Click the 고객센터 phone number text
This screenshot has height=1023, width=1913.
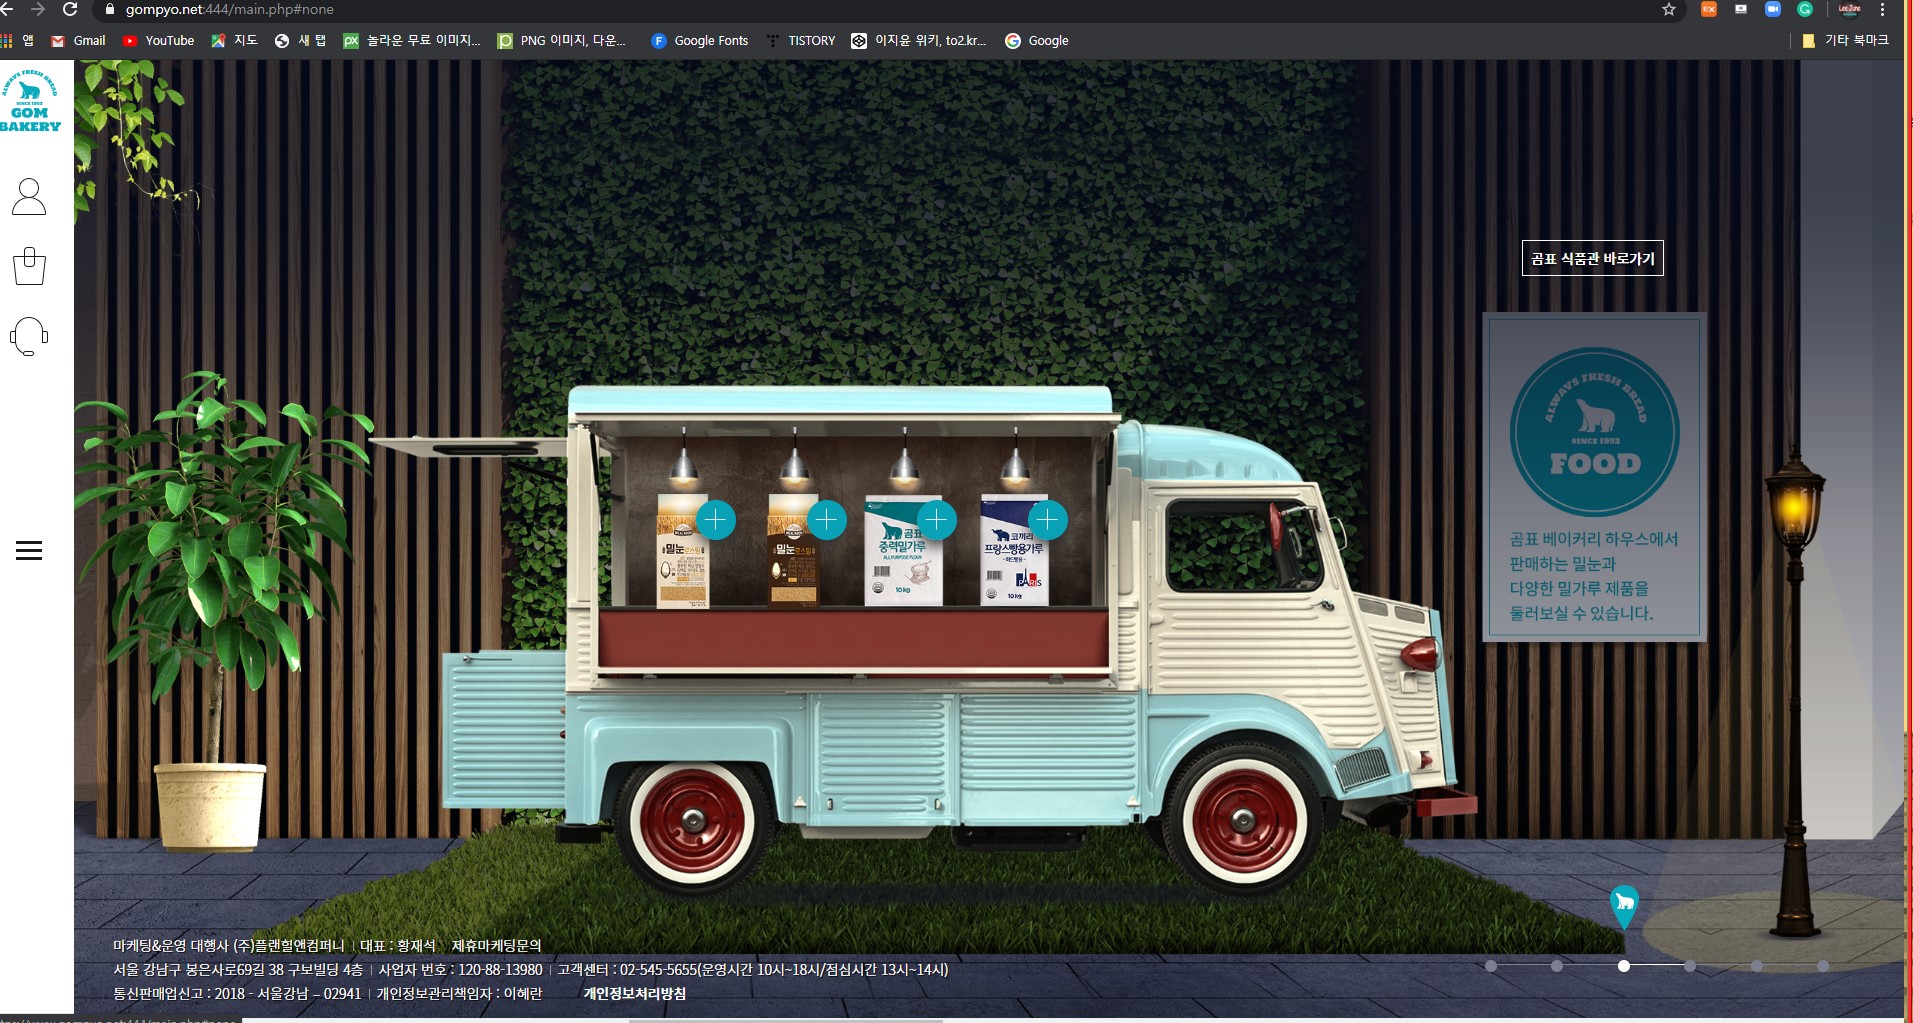click(753, 969)
